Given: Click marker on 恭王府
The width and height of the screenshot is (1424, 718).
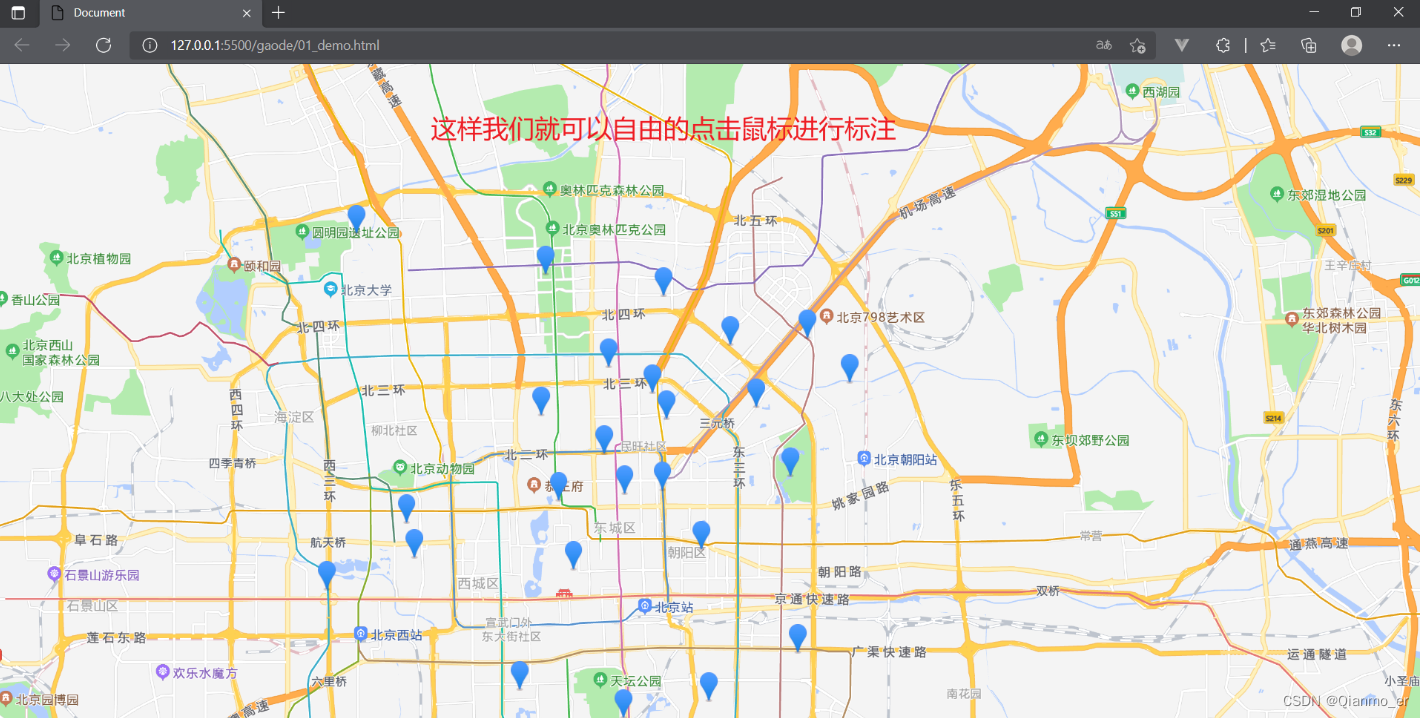Looking at the screenshot, I should click(558, 485).
